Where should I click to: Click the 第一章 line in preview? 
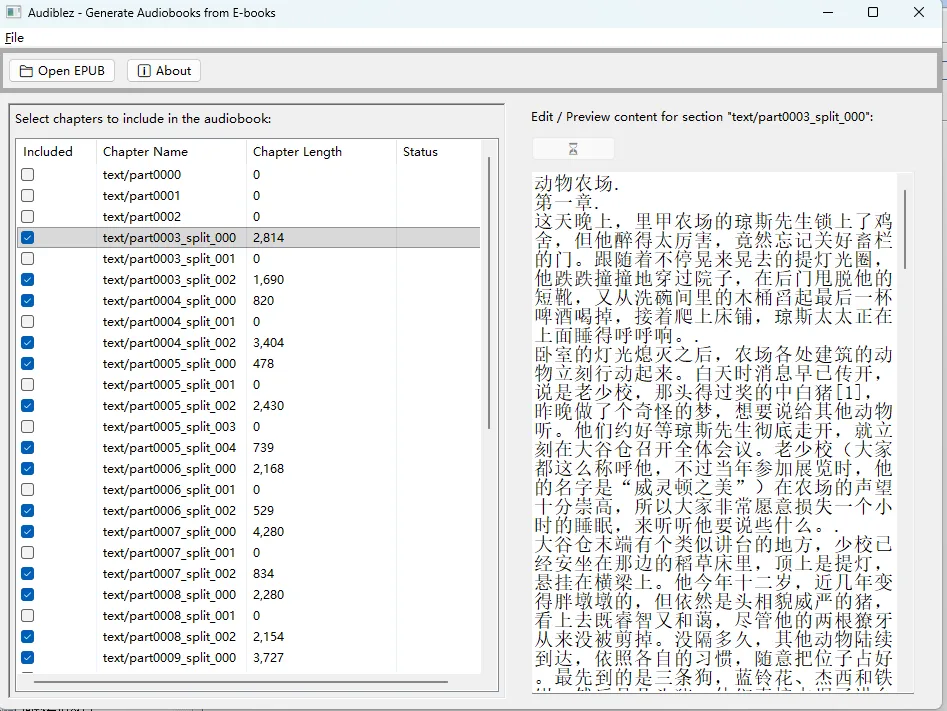(x=566, y=202)
